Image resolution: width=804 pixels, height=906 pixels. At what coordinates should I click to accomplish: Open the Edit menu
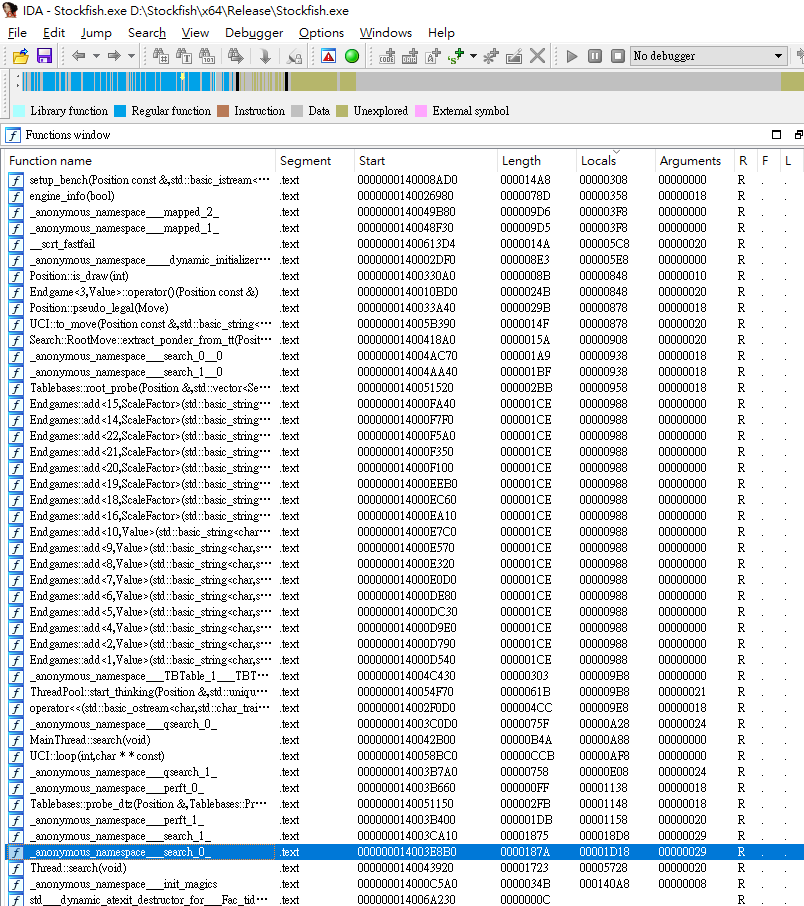pyautogui.click(x=54, y=33)
